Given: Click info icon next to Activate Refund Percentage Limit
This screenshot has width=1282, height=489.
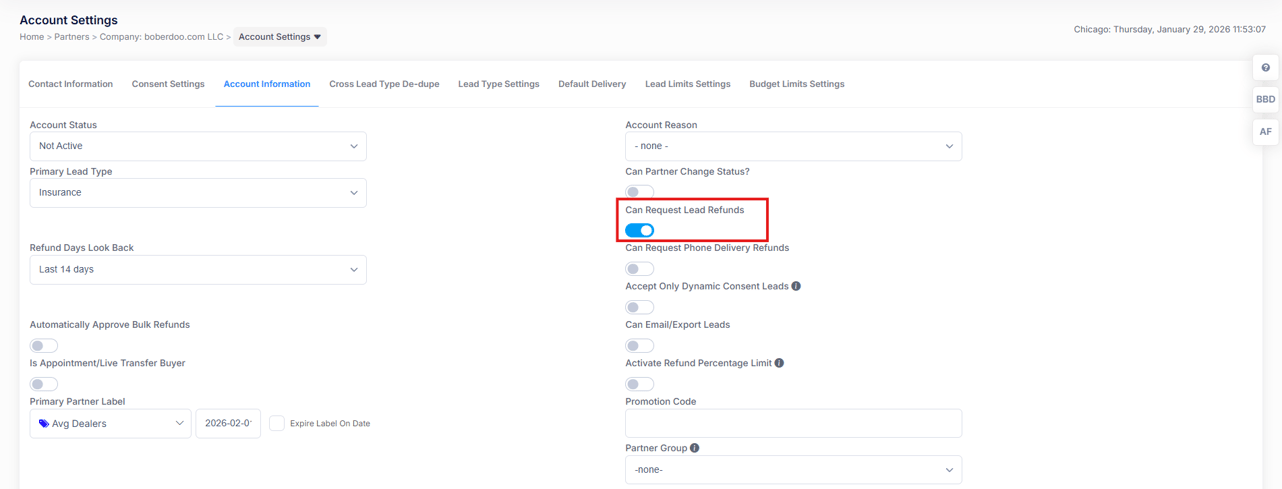Looking at the screenshot, I should (x=779, y=363).
